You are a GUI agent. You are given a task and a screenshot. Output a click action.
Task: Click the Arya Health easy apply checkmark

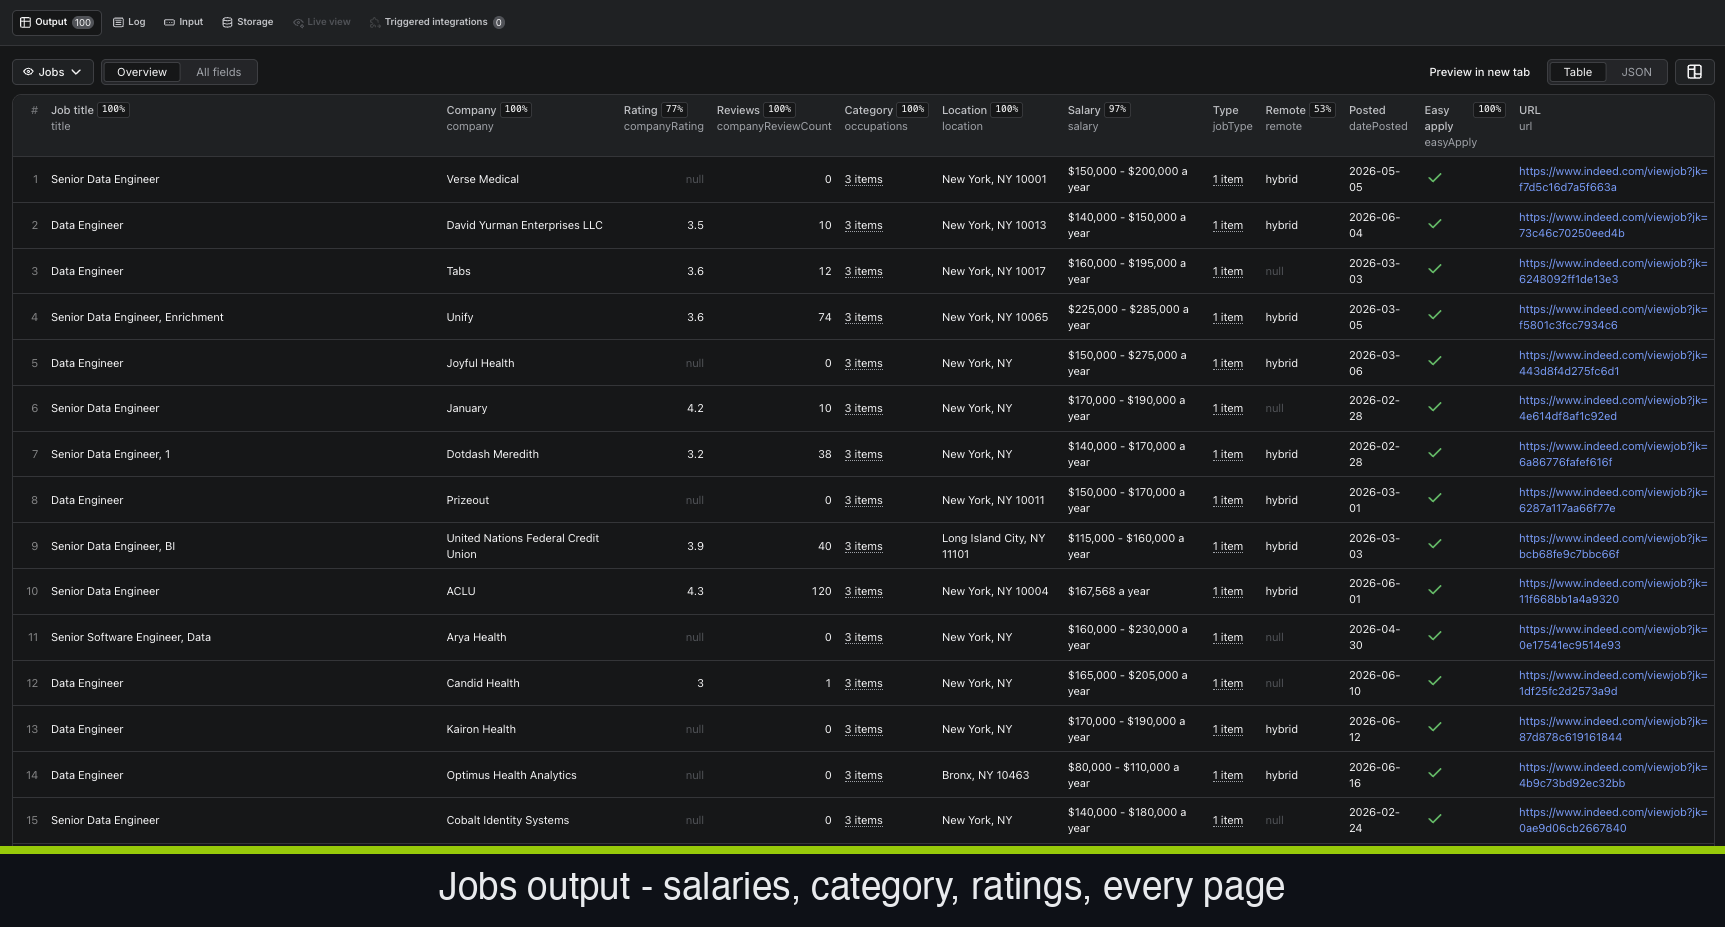(x=1434, y=636)
